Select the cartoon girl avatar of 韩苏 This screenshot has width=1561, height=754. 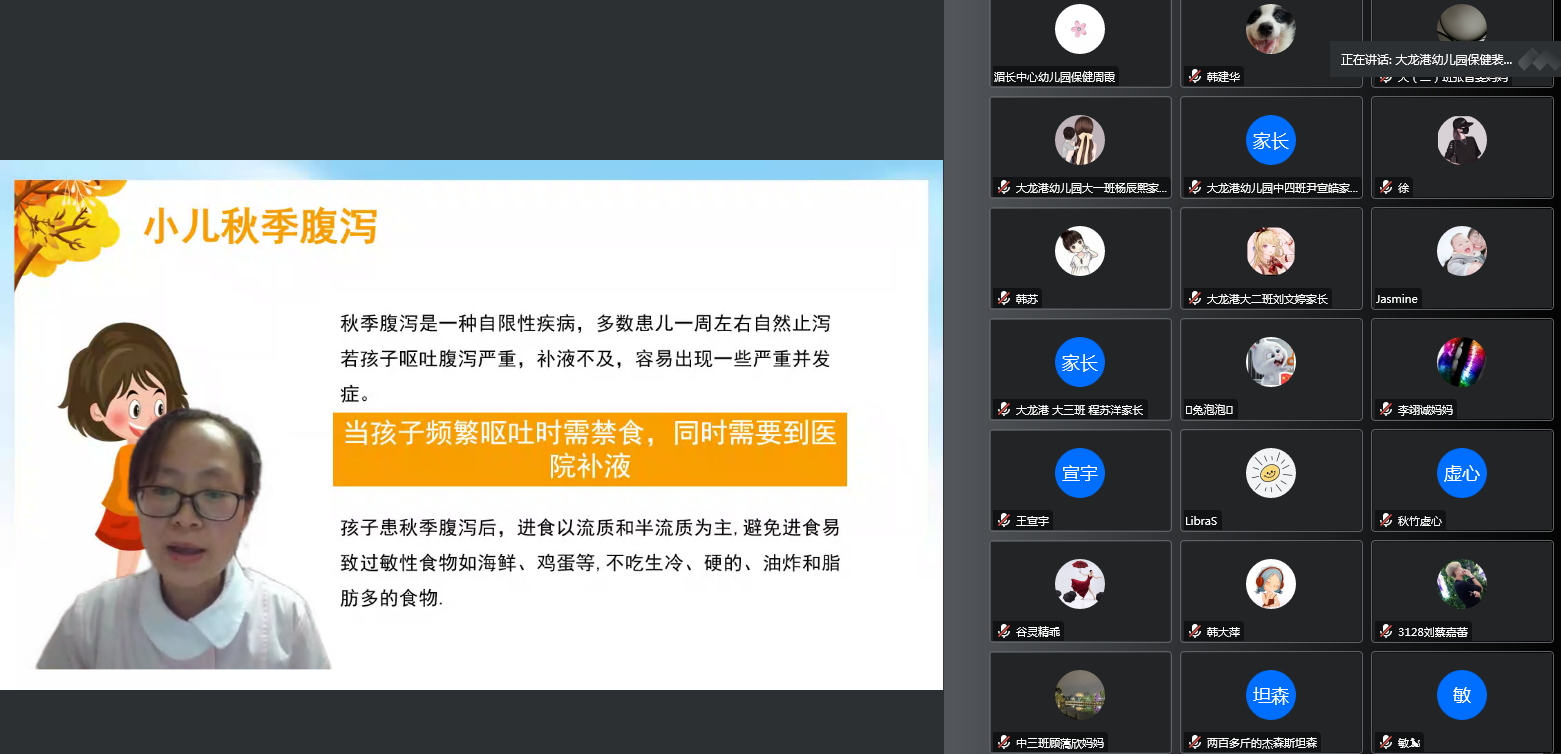pos(1080,251)
